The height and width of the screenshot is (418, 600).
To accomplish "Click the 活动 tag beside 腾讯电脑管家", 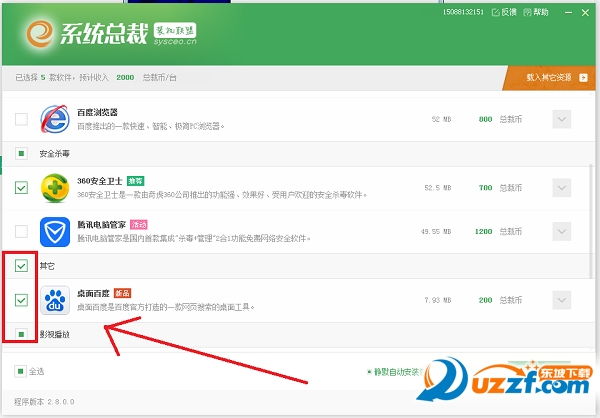I will 139,224.
